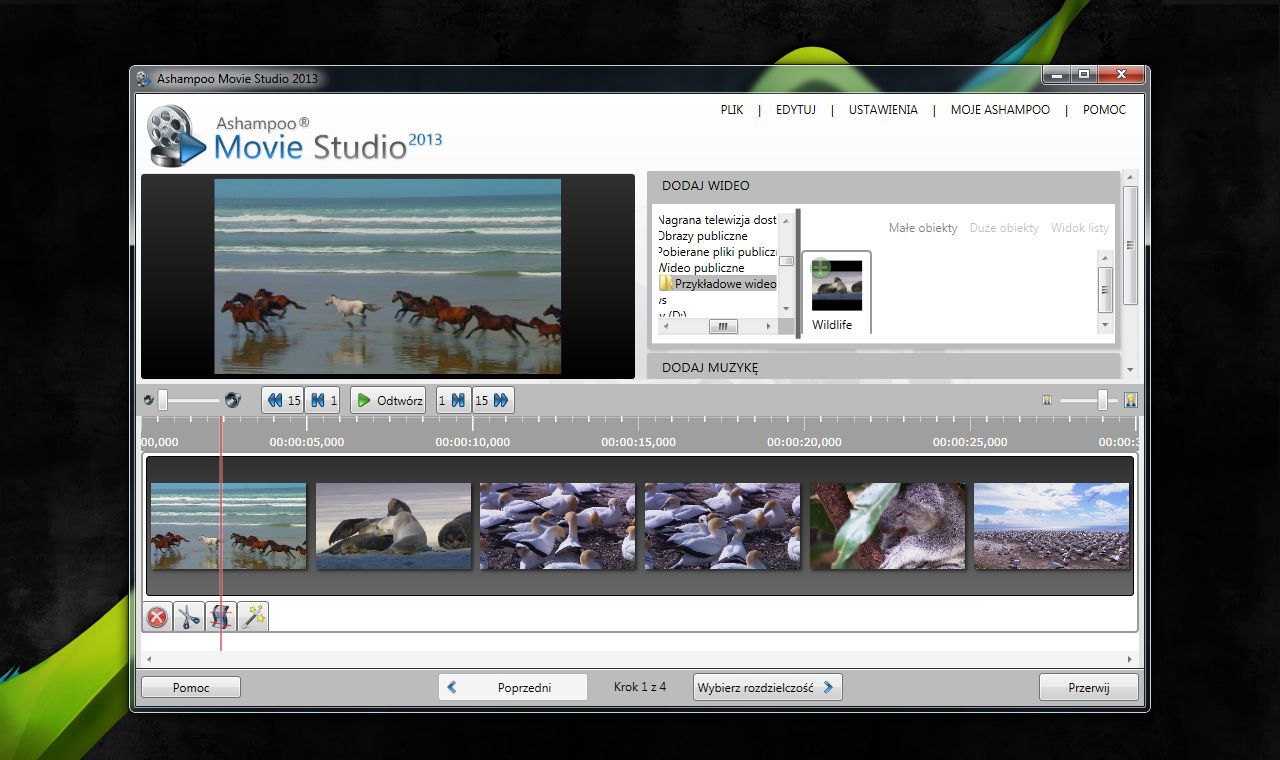The height and width of the screenshot is (760, 1280).
Task: Click the Wybierz rozdzielczość next button
Action: tap(767, 688)
